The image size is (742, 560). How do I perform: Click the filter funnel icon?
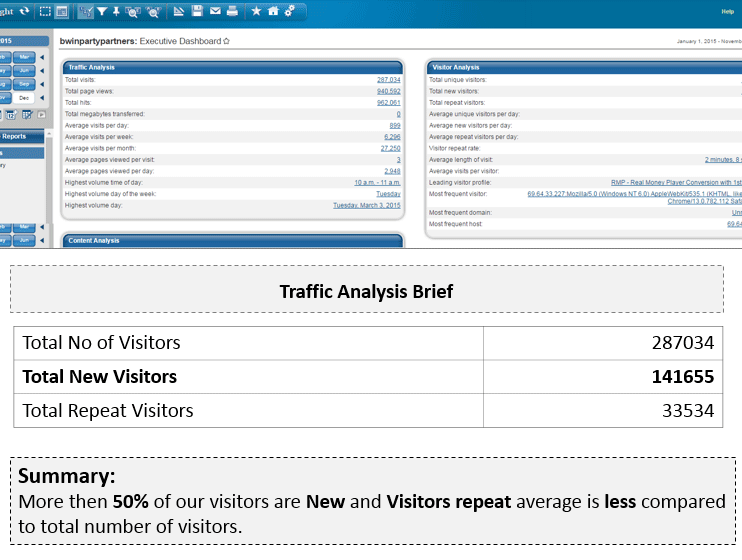point(101,11)
